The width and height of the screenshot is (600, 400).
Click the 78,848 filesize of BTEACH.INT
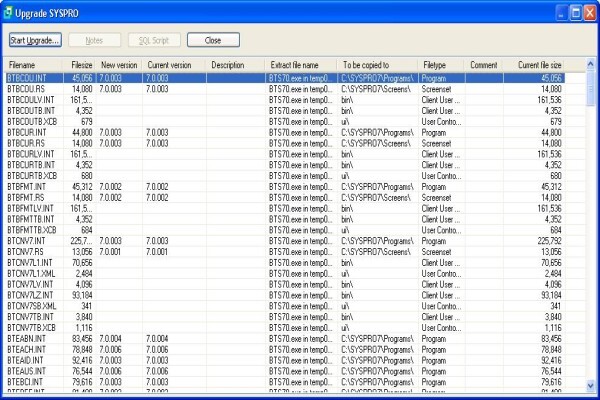82,350
